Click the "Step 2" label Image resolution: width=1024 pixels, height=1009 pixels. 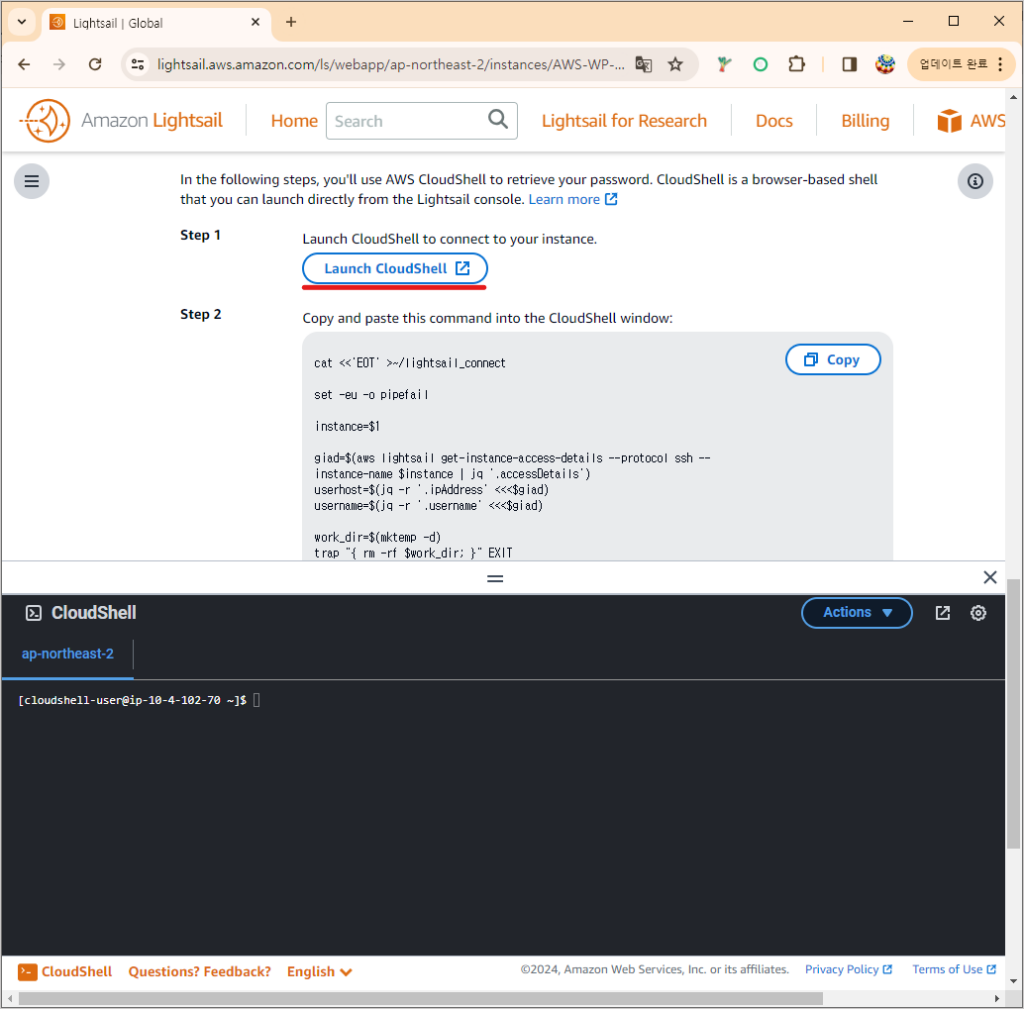pyautogui.click(x=200, y=314)
